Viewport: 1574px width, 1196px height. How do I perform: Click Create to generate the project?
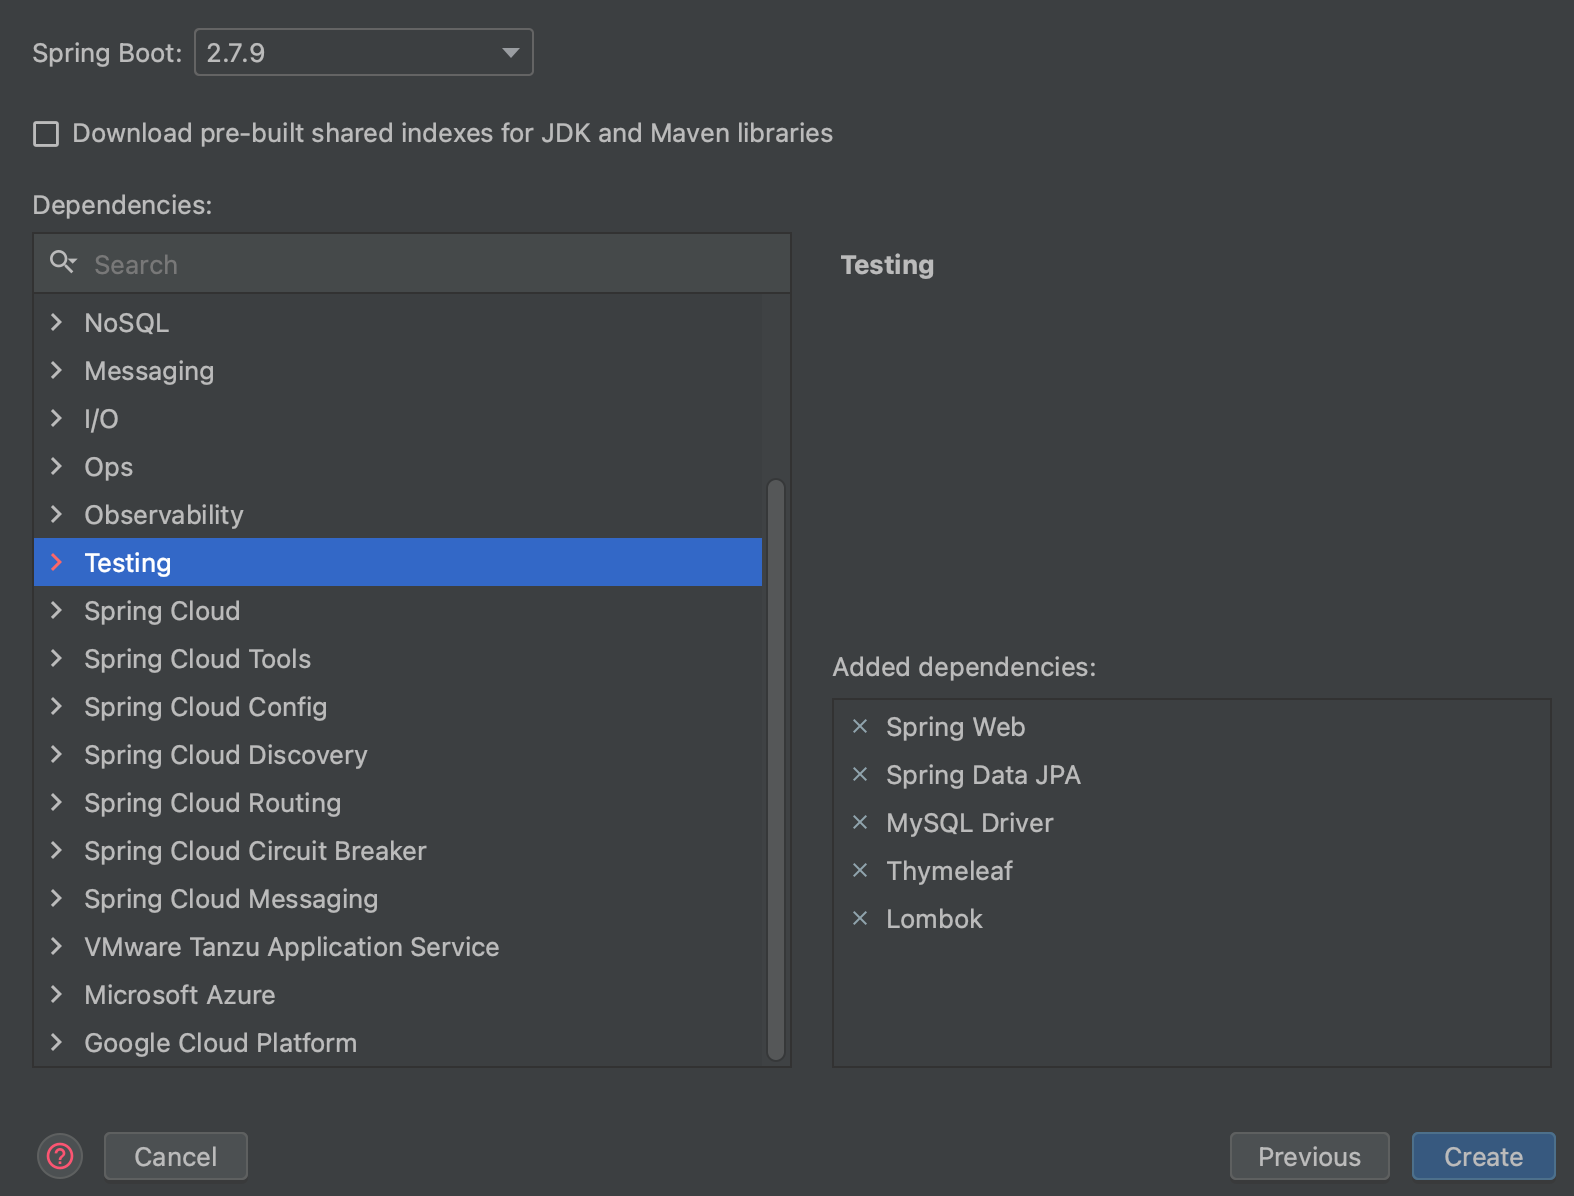(x=1484, y=1156)
